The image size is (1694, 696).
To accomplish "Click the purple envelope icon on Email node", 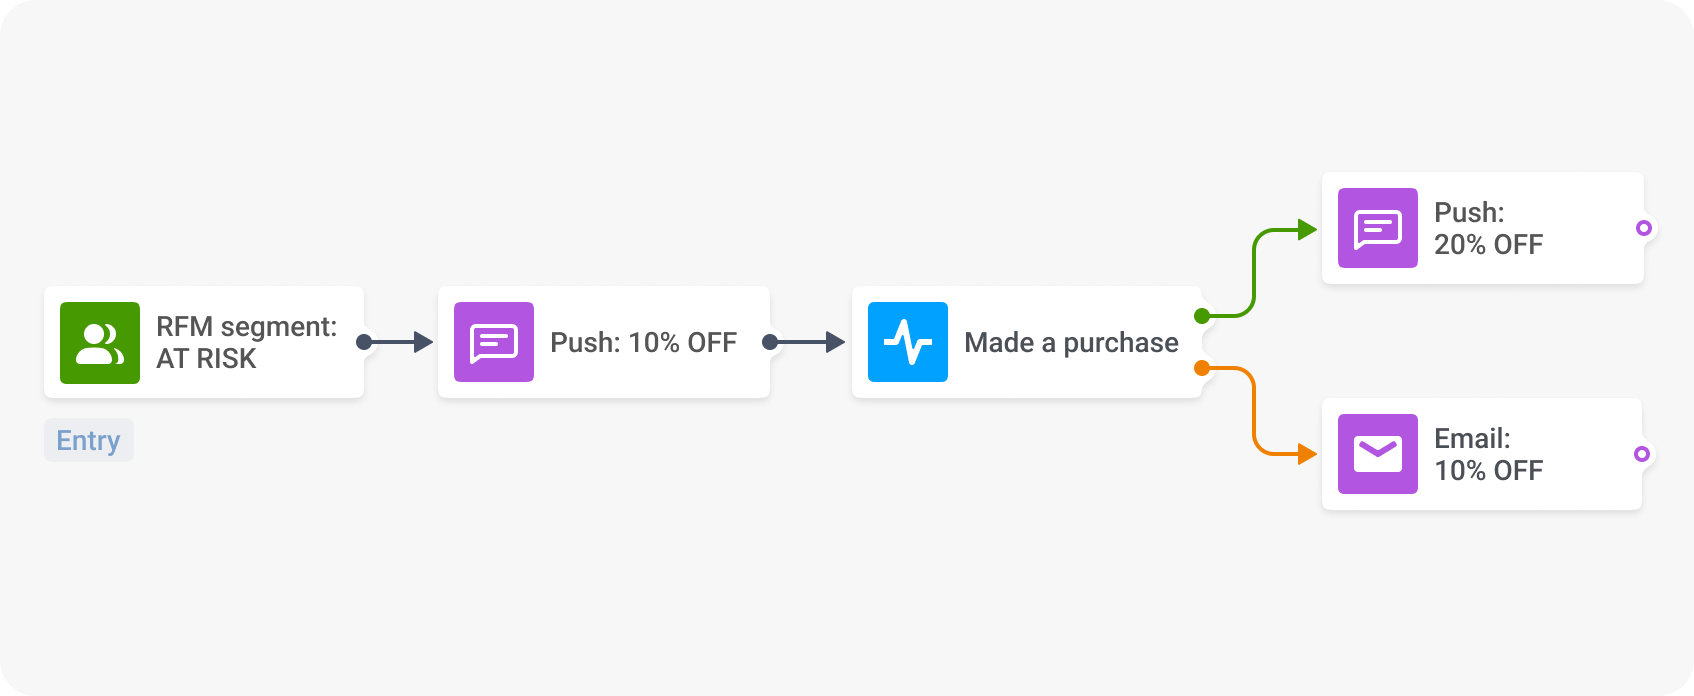I will tap(1378, 454).
